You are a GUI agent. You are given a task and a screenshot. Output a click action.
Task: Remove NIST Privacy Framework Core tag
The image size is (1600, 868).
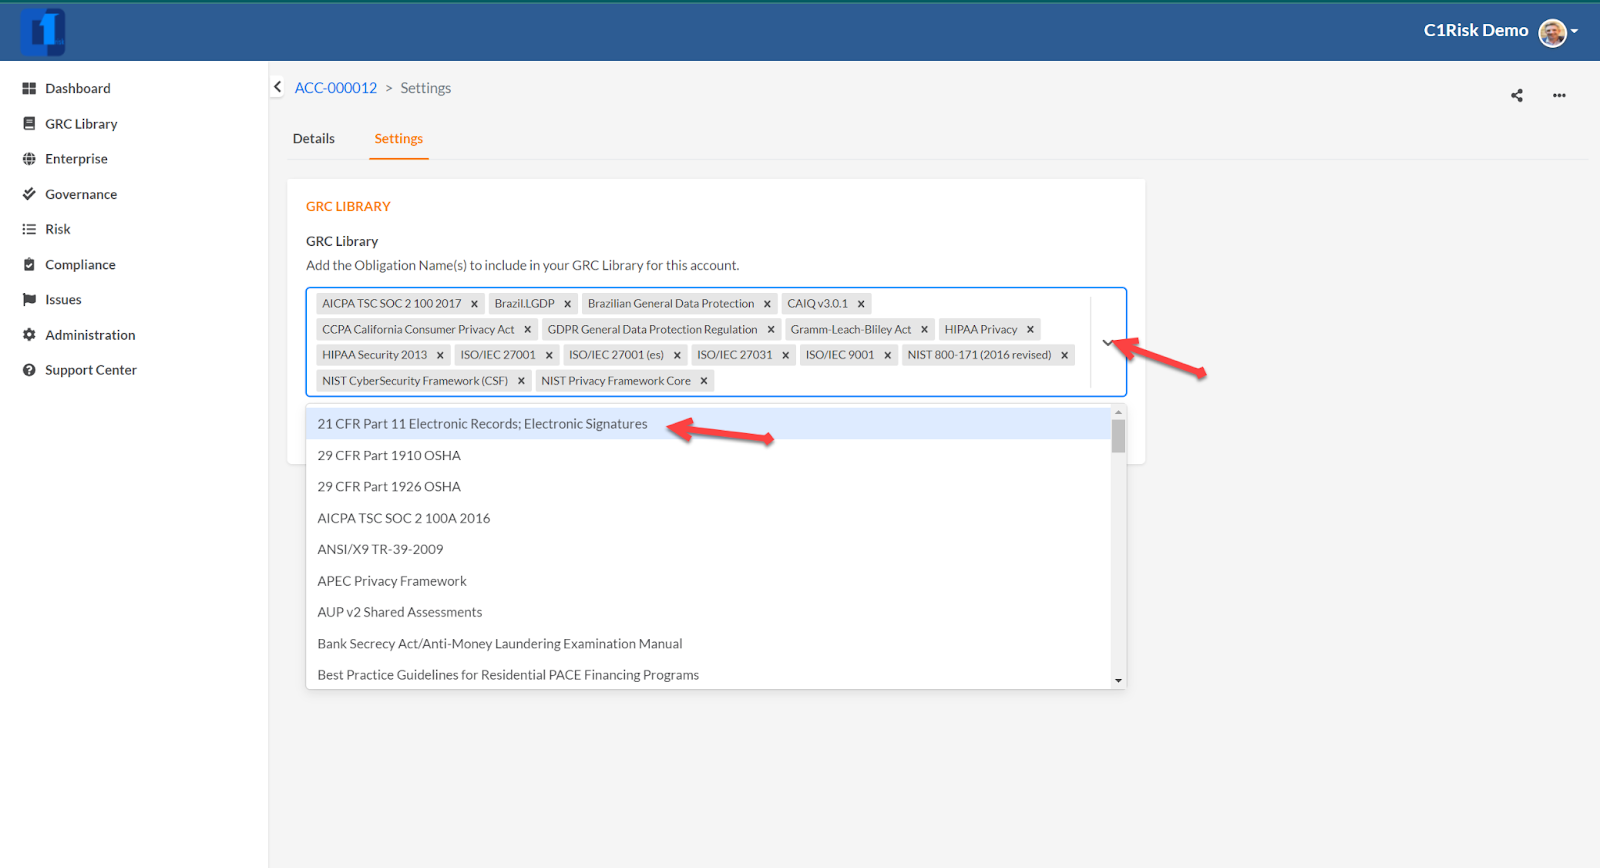[704, 381]
